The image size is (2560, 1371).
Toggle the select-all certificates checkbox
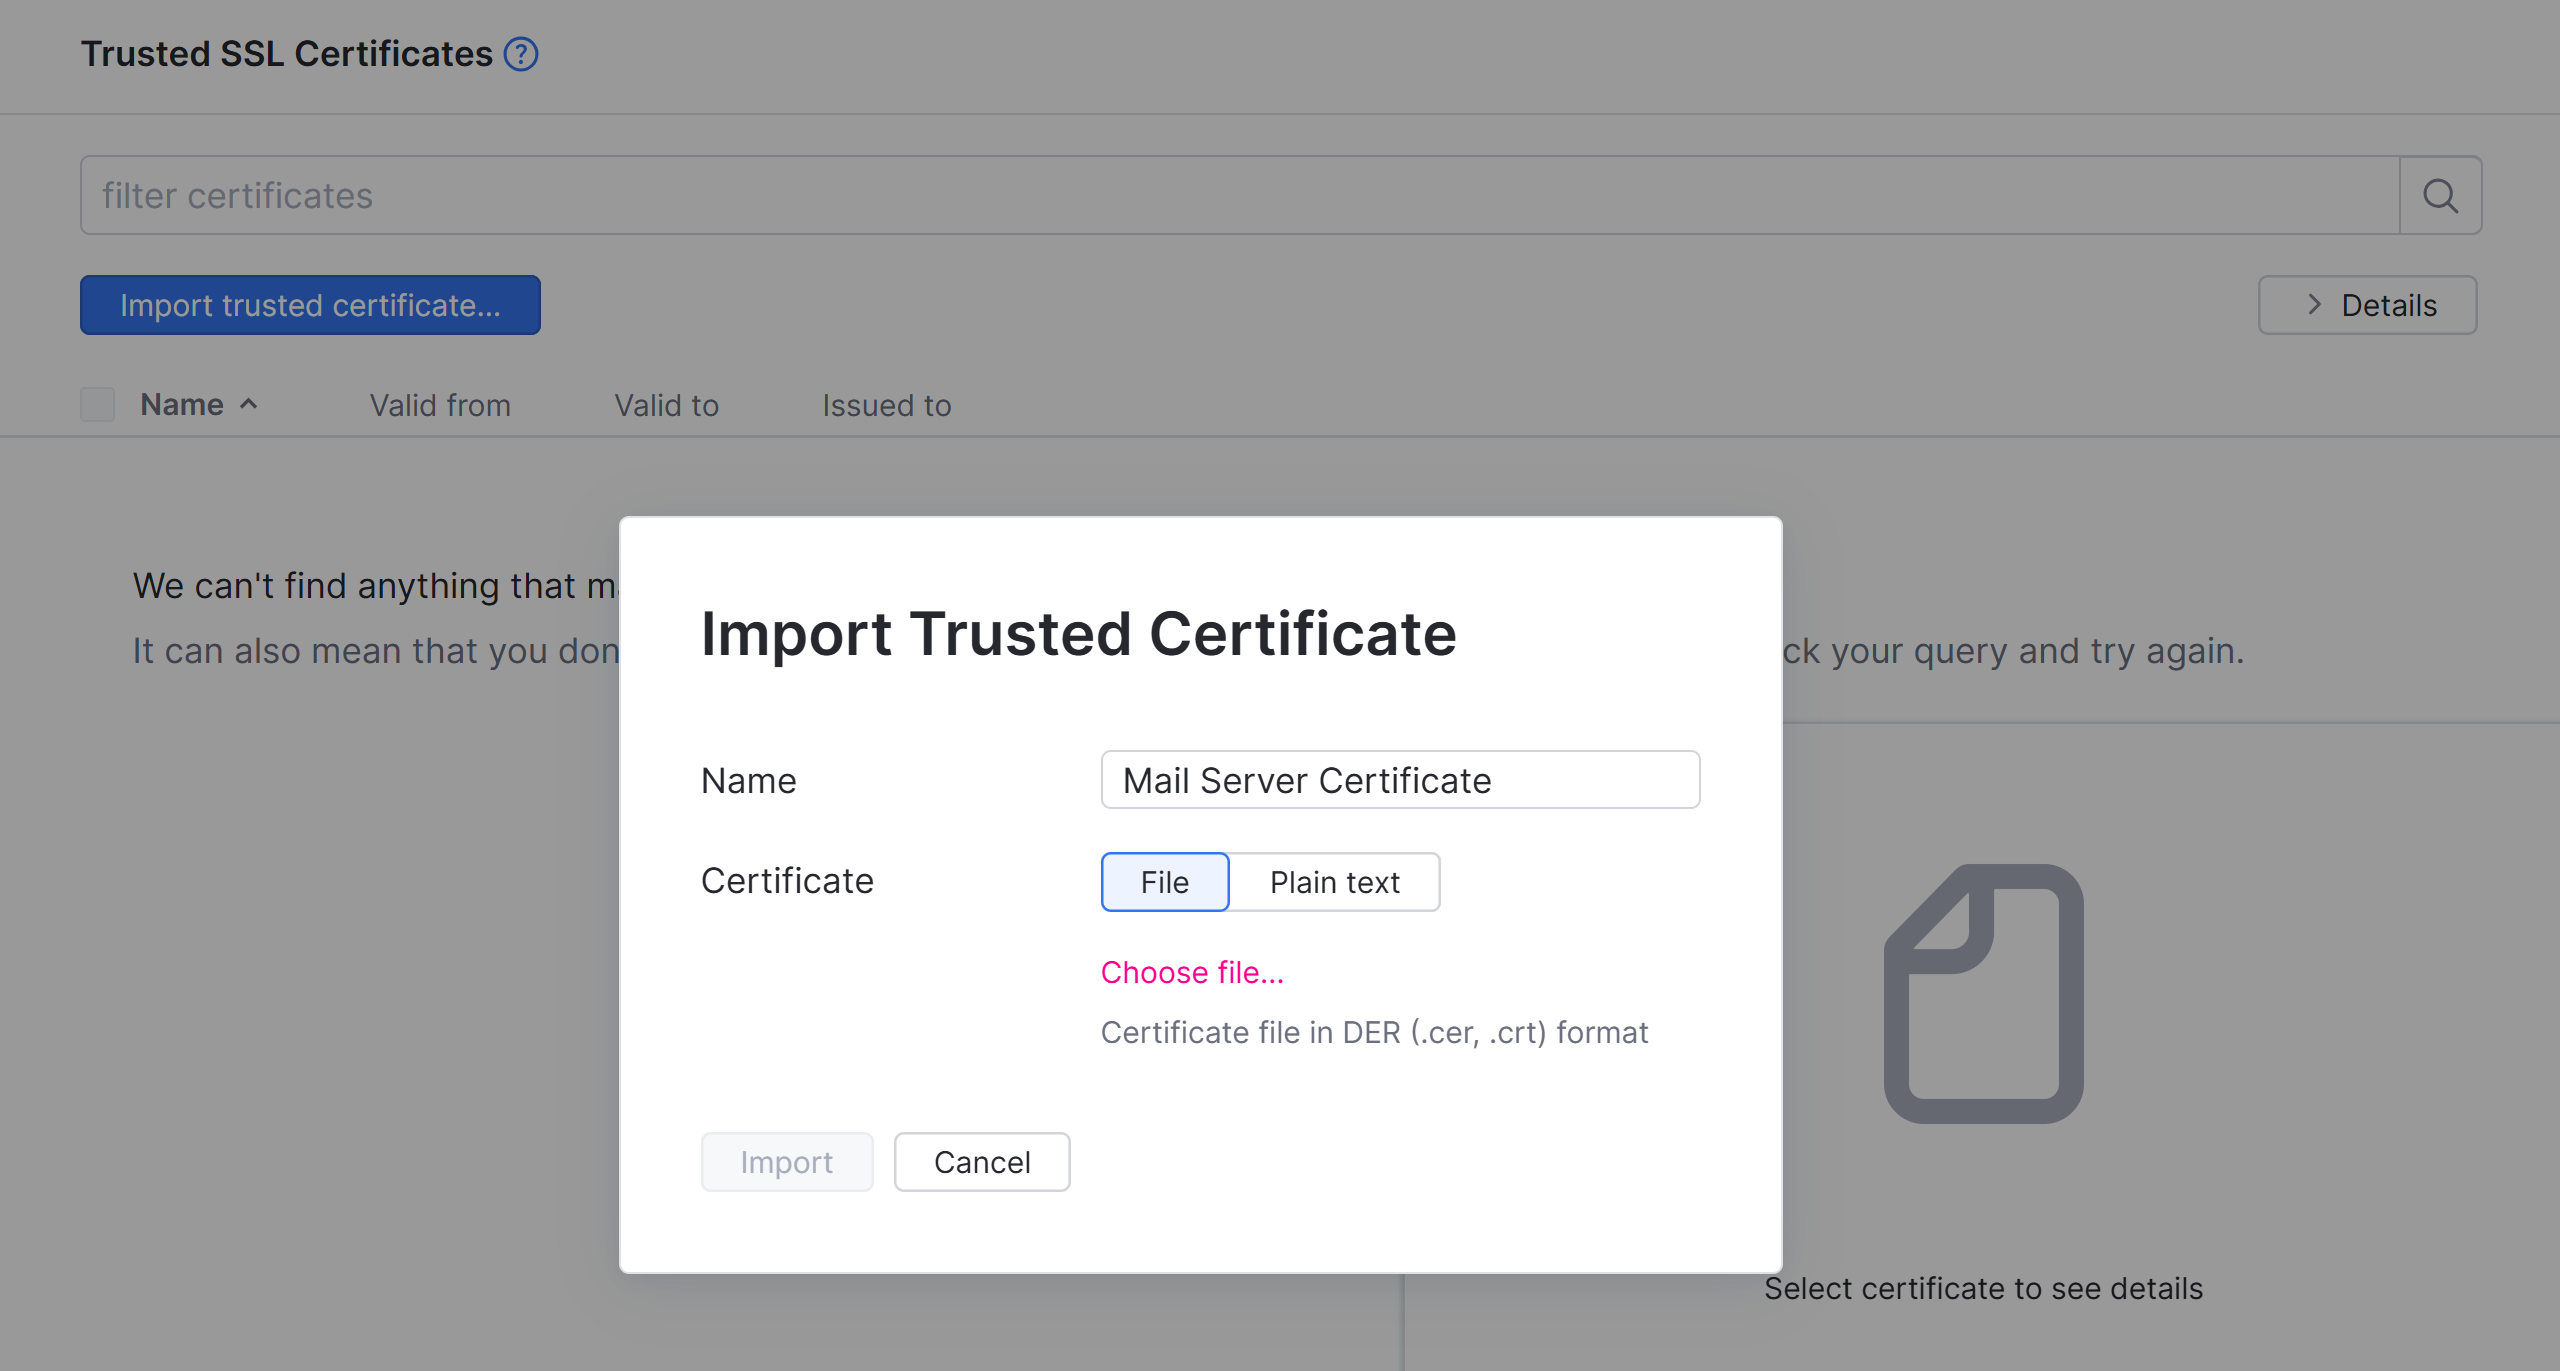coord(97,404)
